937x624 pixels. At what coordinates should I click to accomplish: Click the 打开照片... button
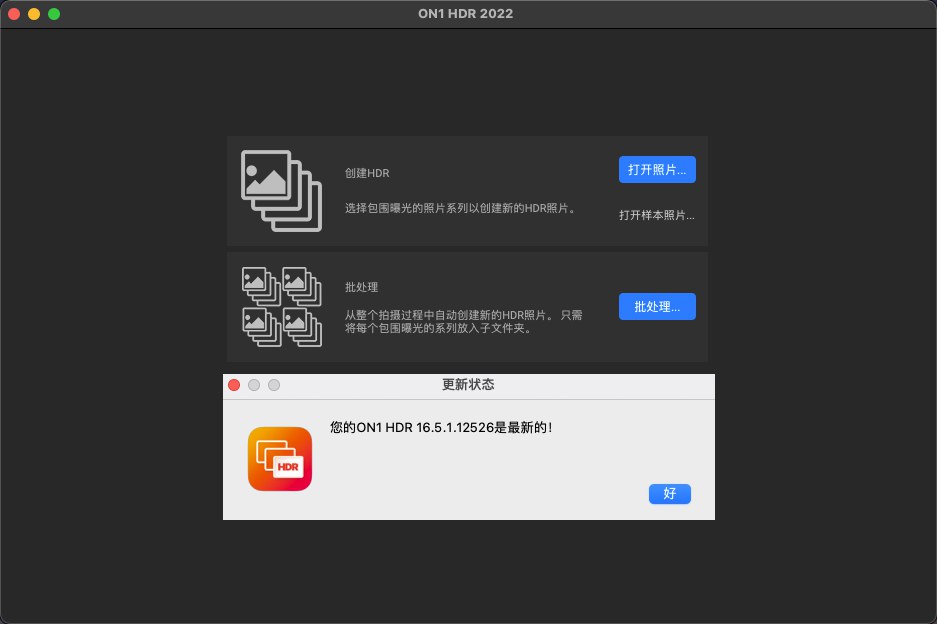click(x=657, y=170)
